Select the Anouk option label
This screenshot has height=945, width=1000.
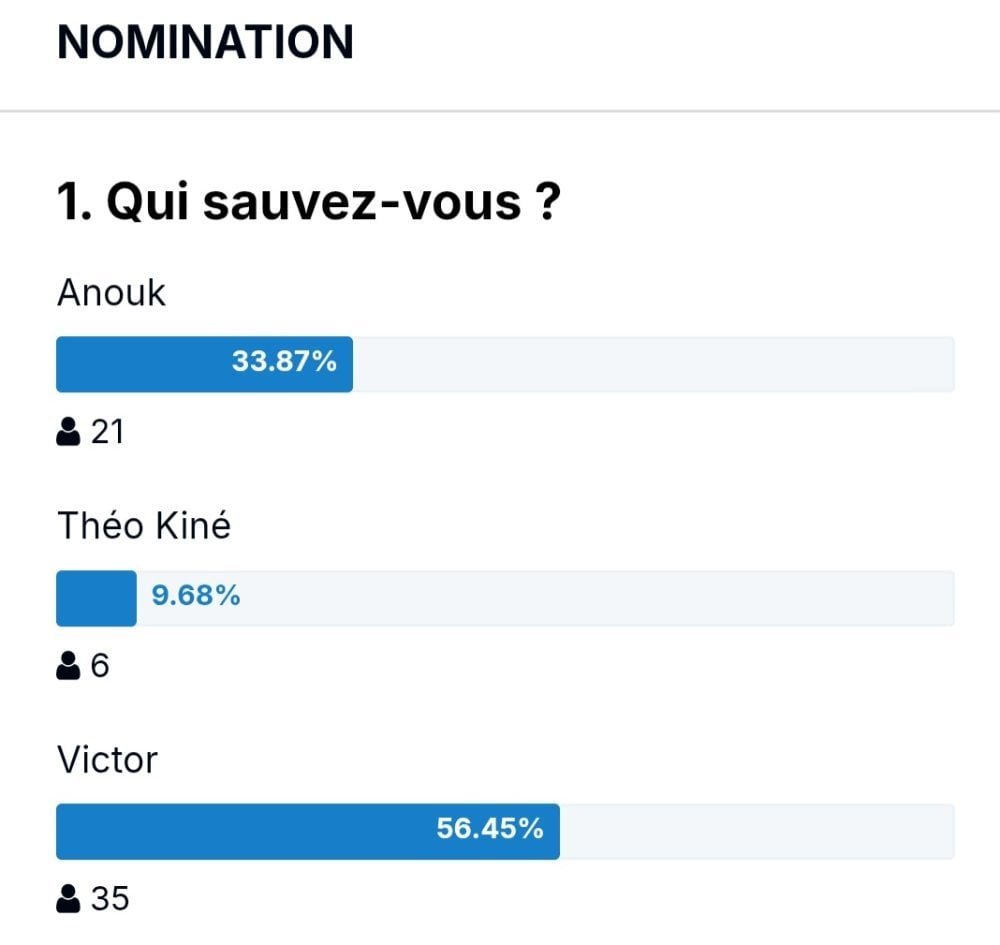click(111, 293)
